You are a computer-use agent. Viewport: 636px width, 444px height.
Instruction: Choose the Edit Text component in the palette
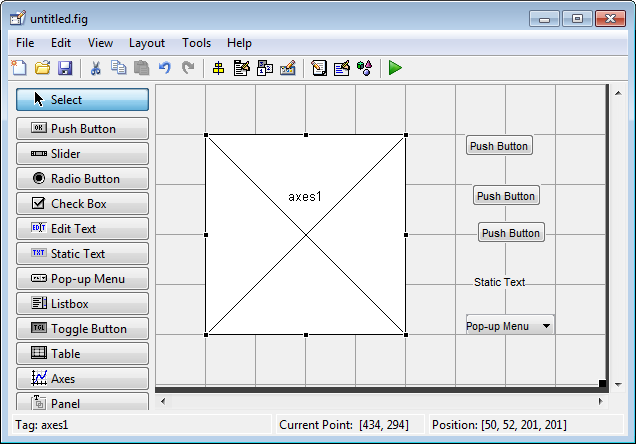pos(82,229)
